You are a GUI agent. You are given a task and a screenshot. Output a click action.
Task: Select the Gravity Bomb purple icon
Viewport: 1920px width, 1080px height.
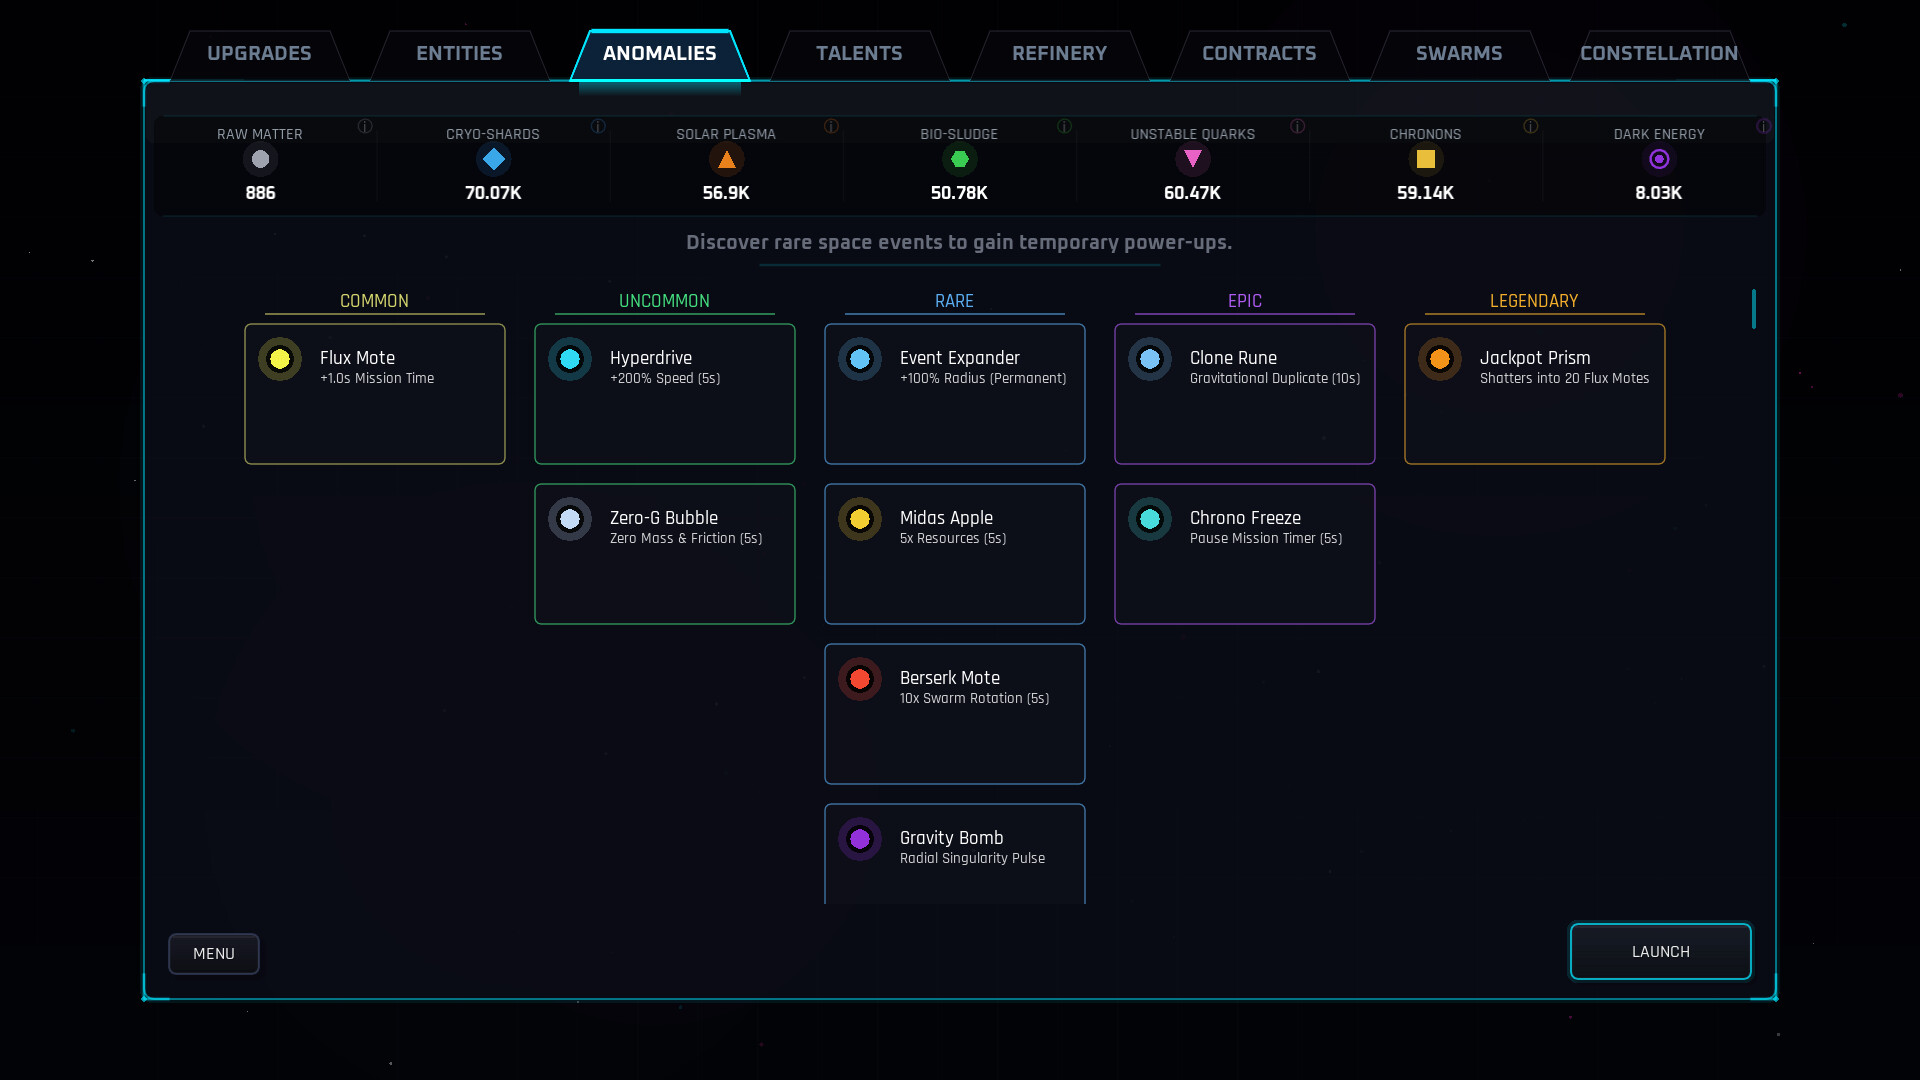click(x=860, y=839)
